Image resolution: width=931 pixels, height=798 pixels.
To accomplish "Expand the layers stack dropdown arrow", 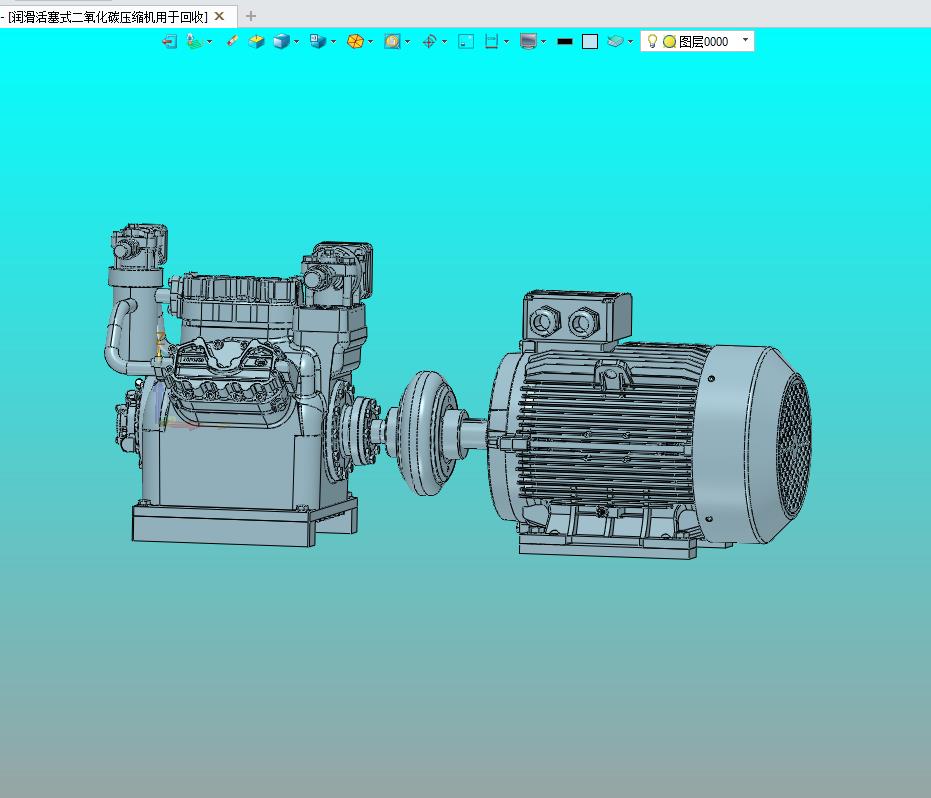I will pyautogui.click(x=630, y=42).
